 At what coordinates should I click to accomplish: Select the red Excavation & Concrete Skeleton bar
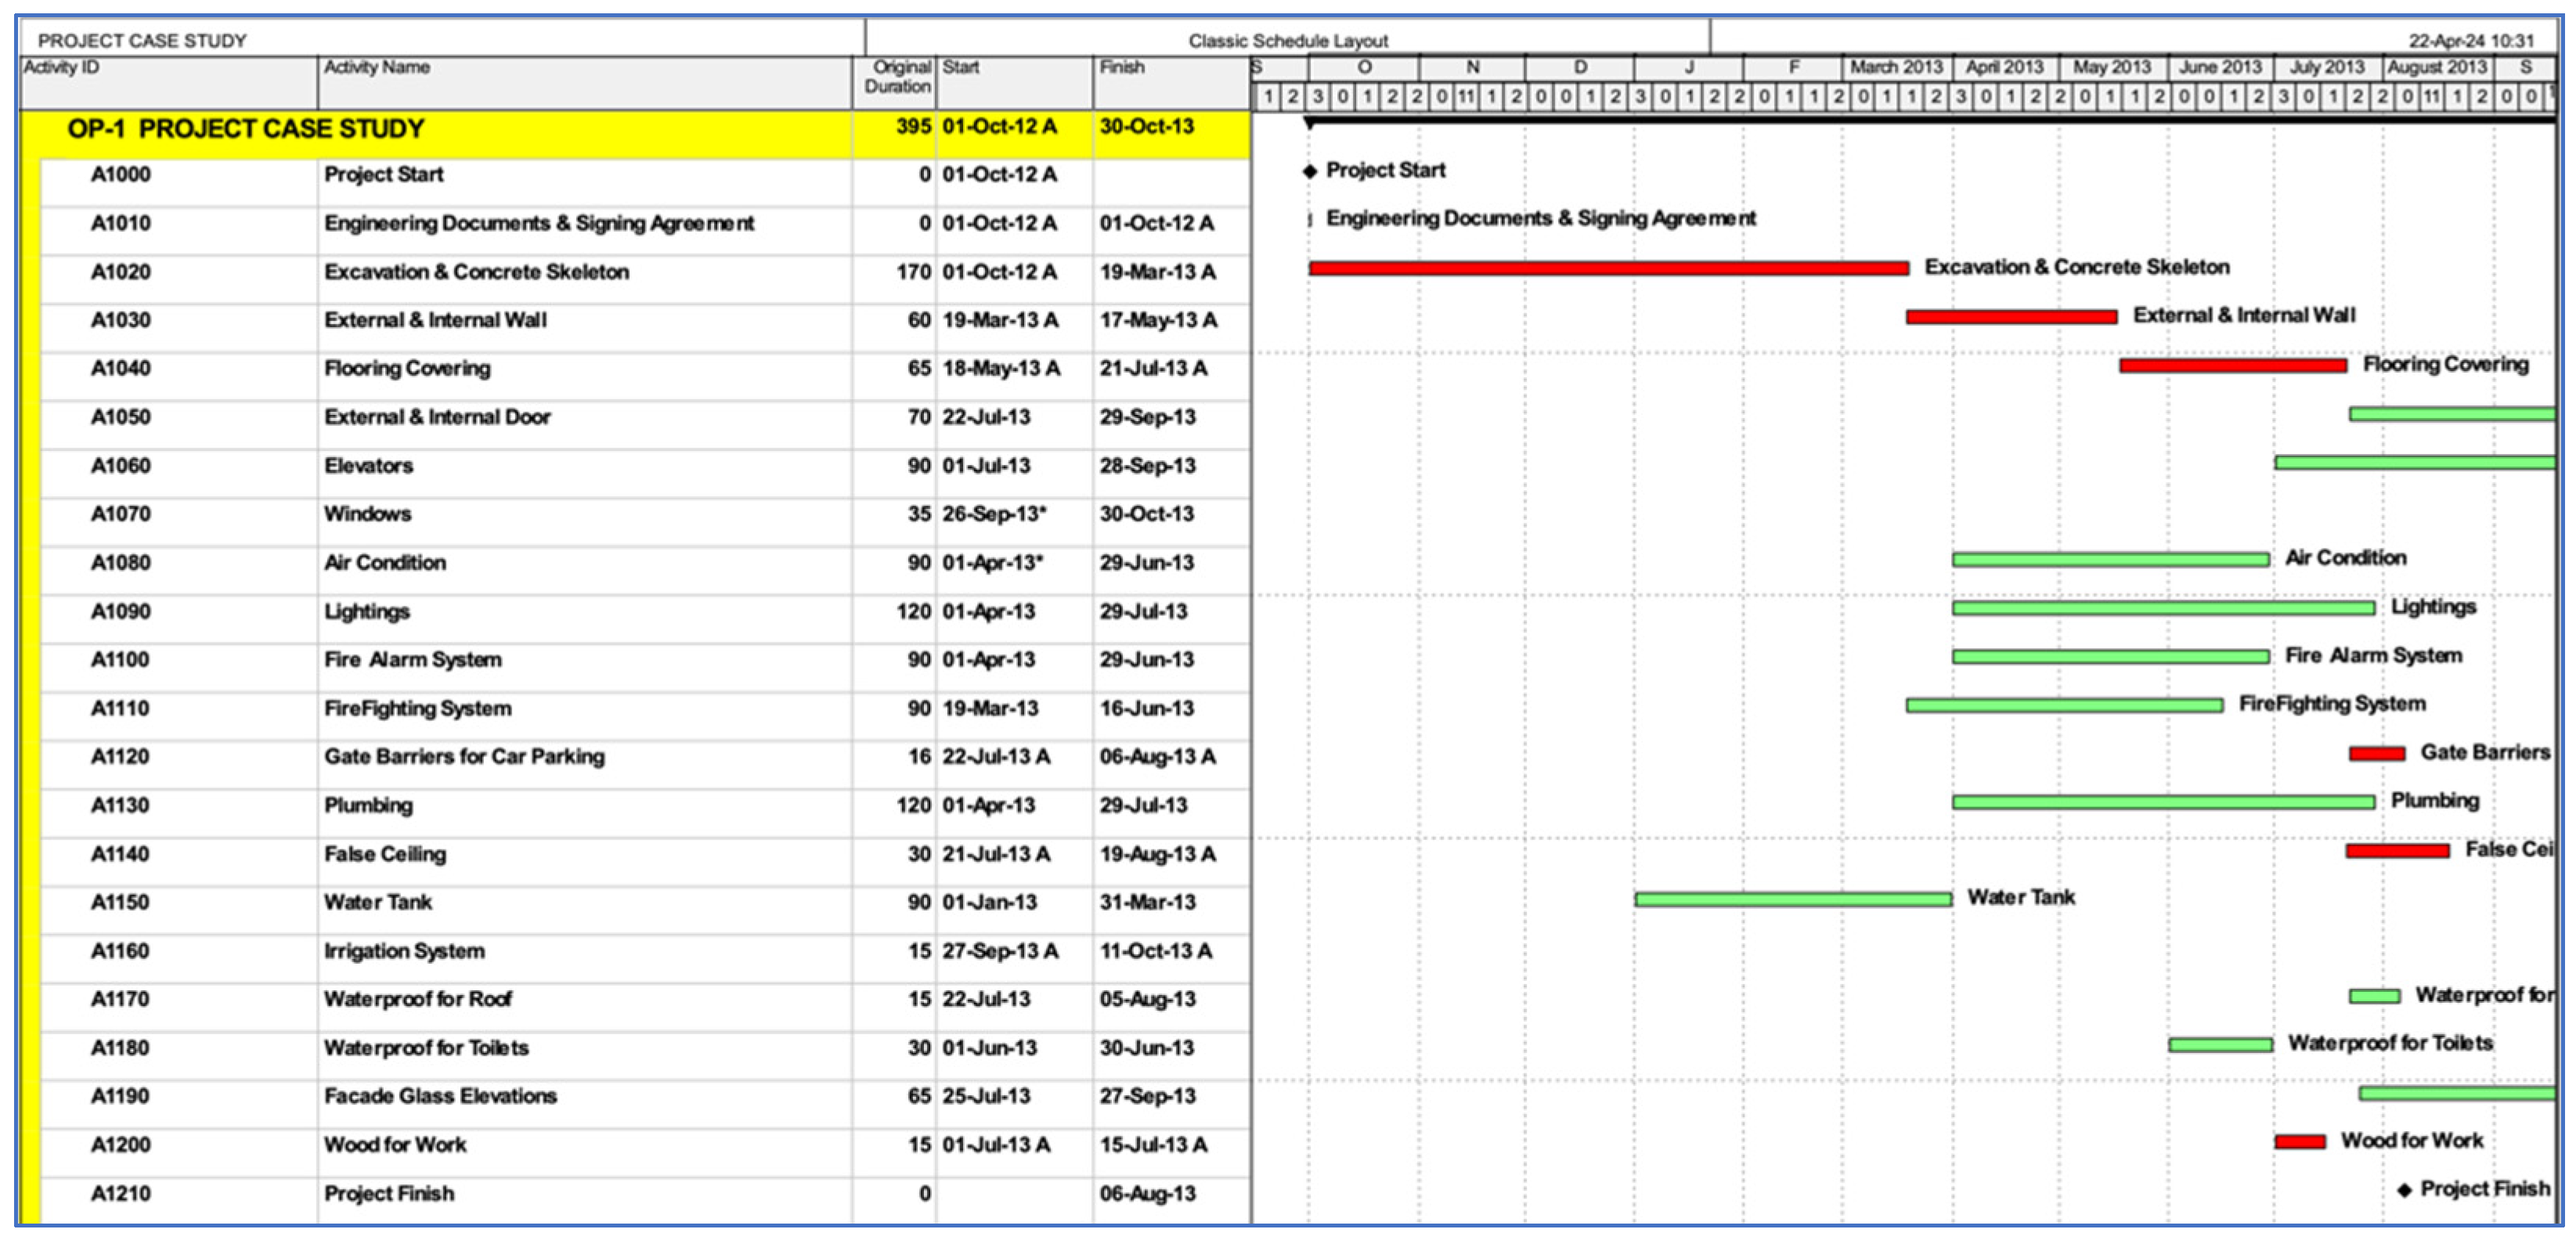coord(1608,268)
